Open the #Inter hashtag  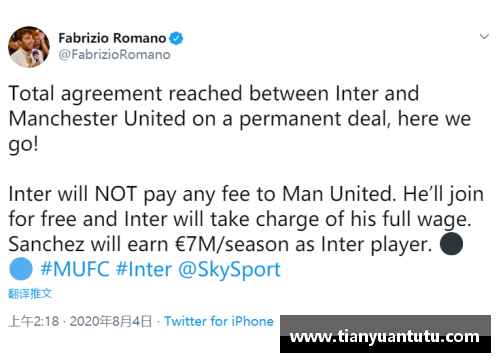[144, 269]
